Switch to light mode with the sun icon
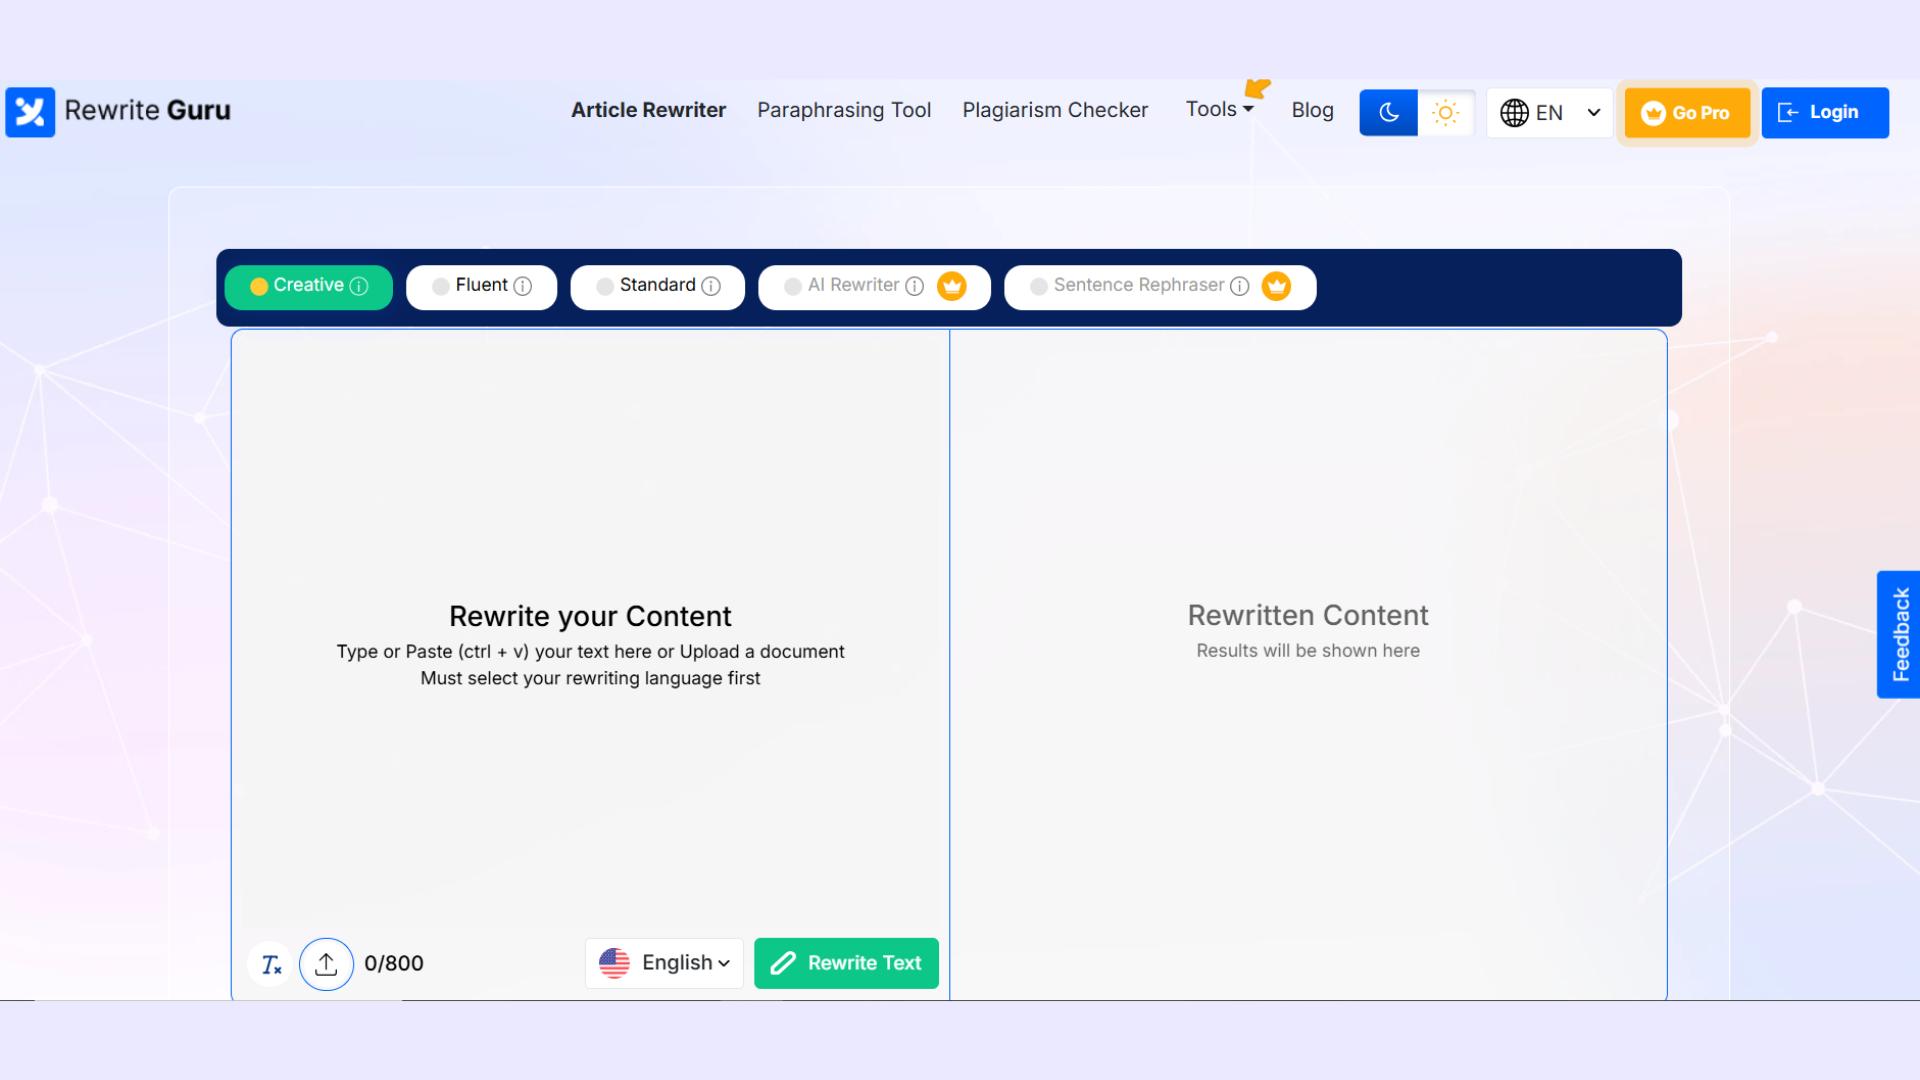 point(1446,112)
